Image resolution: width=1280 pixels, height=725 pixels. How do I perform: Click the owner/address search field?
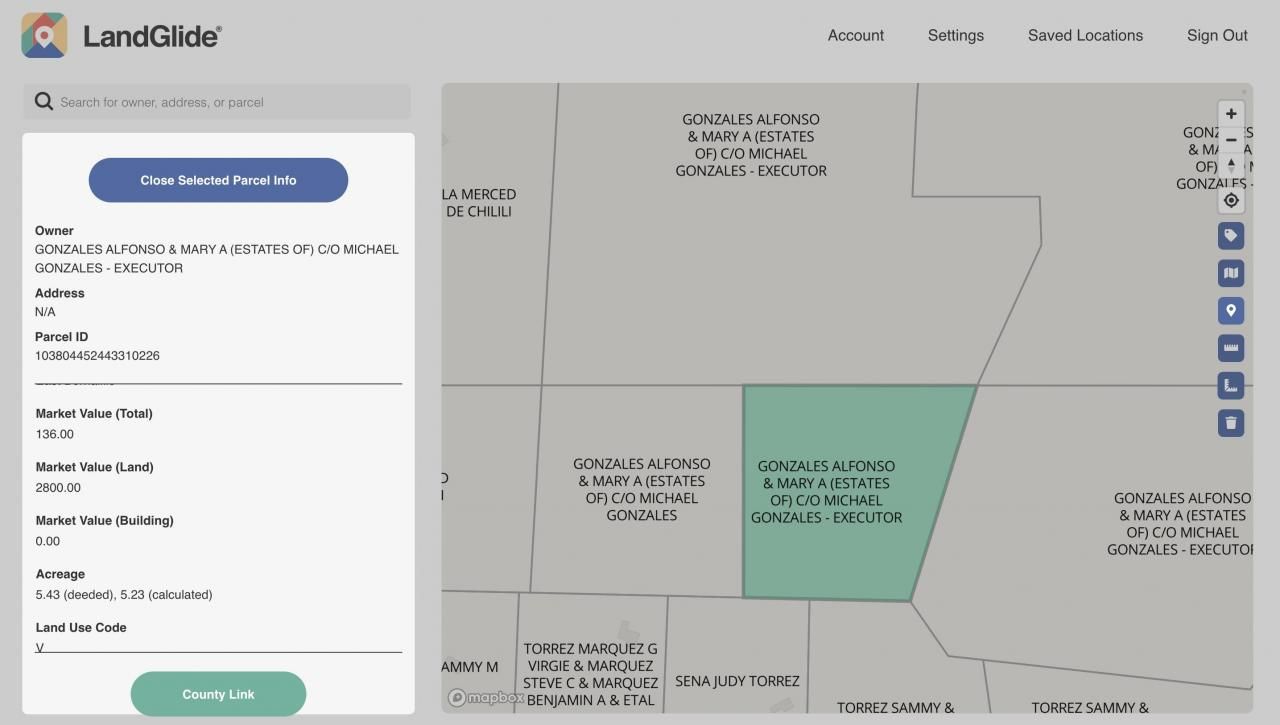230,102
